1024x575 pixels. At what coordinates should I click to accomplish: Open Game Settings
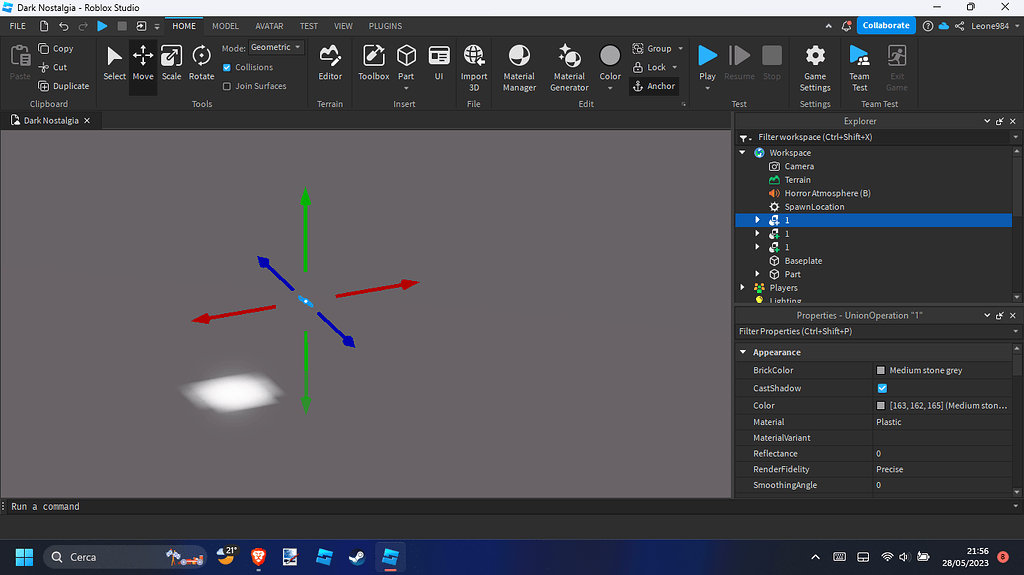815,68
